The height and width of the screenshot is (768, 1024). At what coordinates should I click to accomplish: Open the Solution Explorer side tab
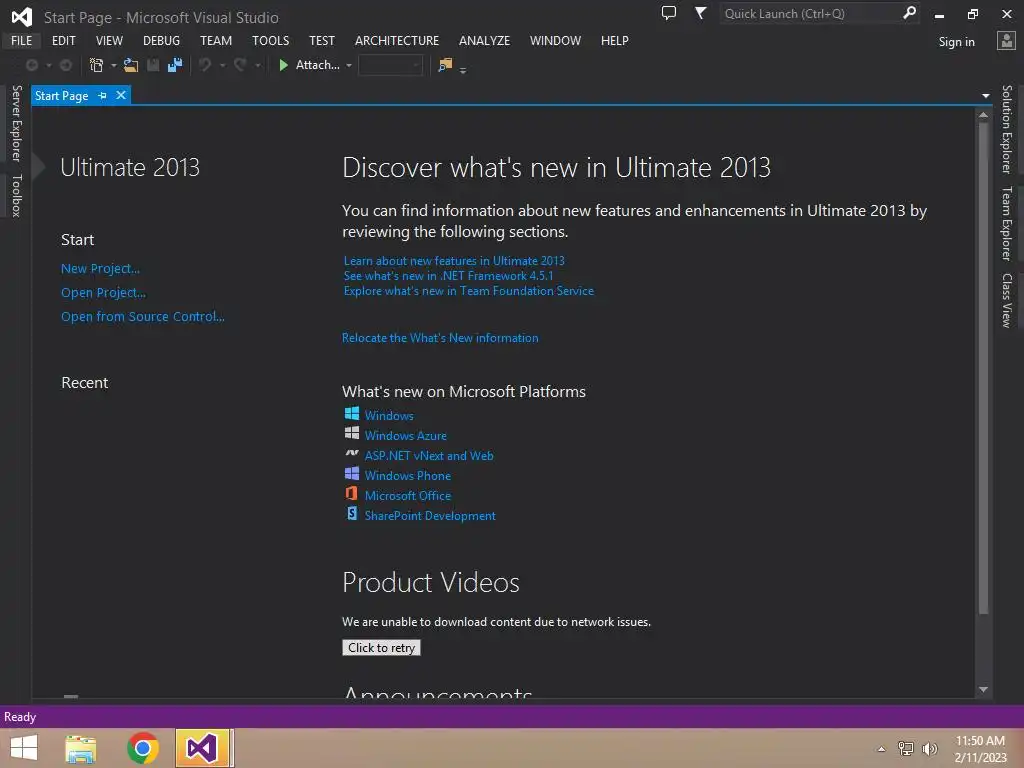tap(1007, 129)
